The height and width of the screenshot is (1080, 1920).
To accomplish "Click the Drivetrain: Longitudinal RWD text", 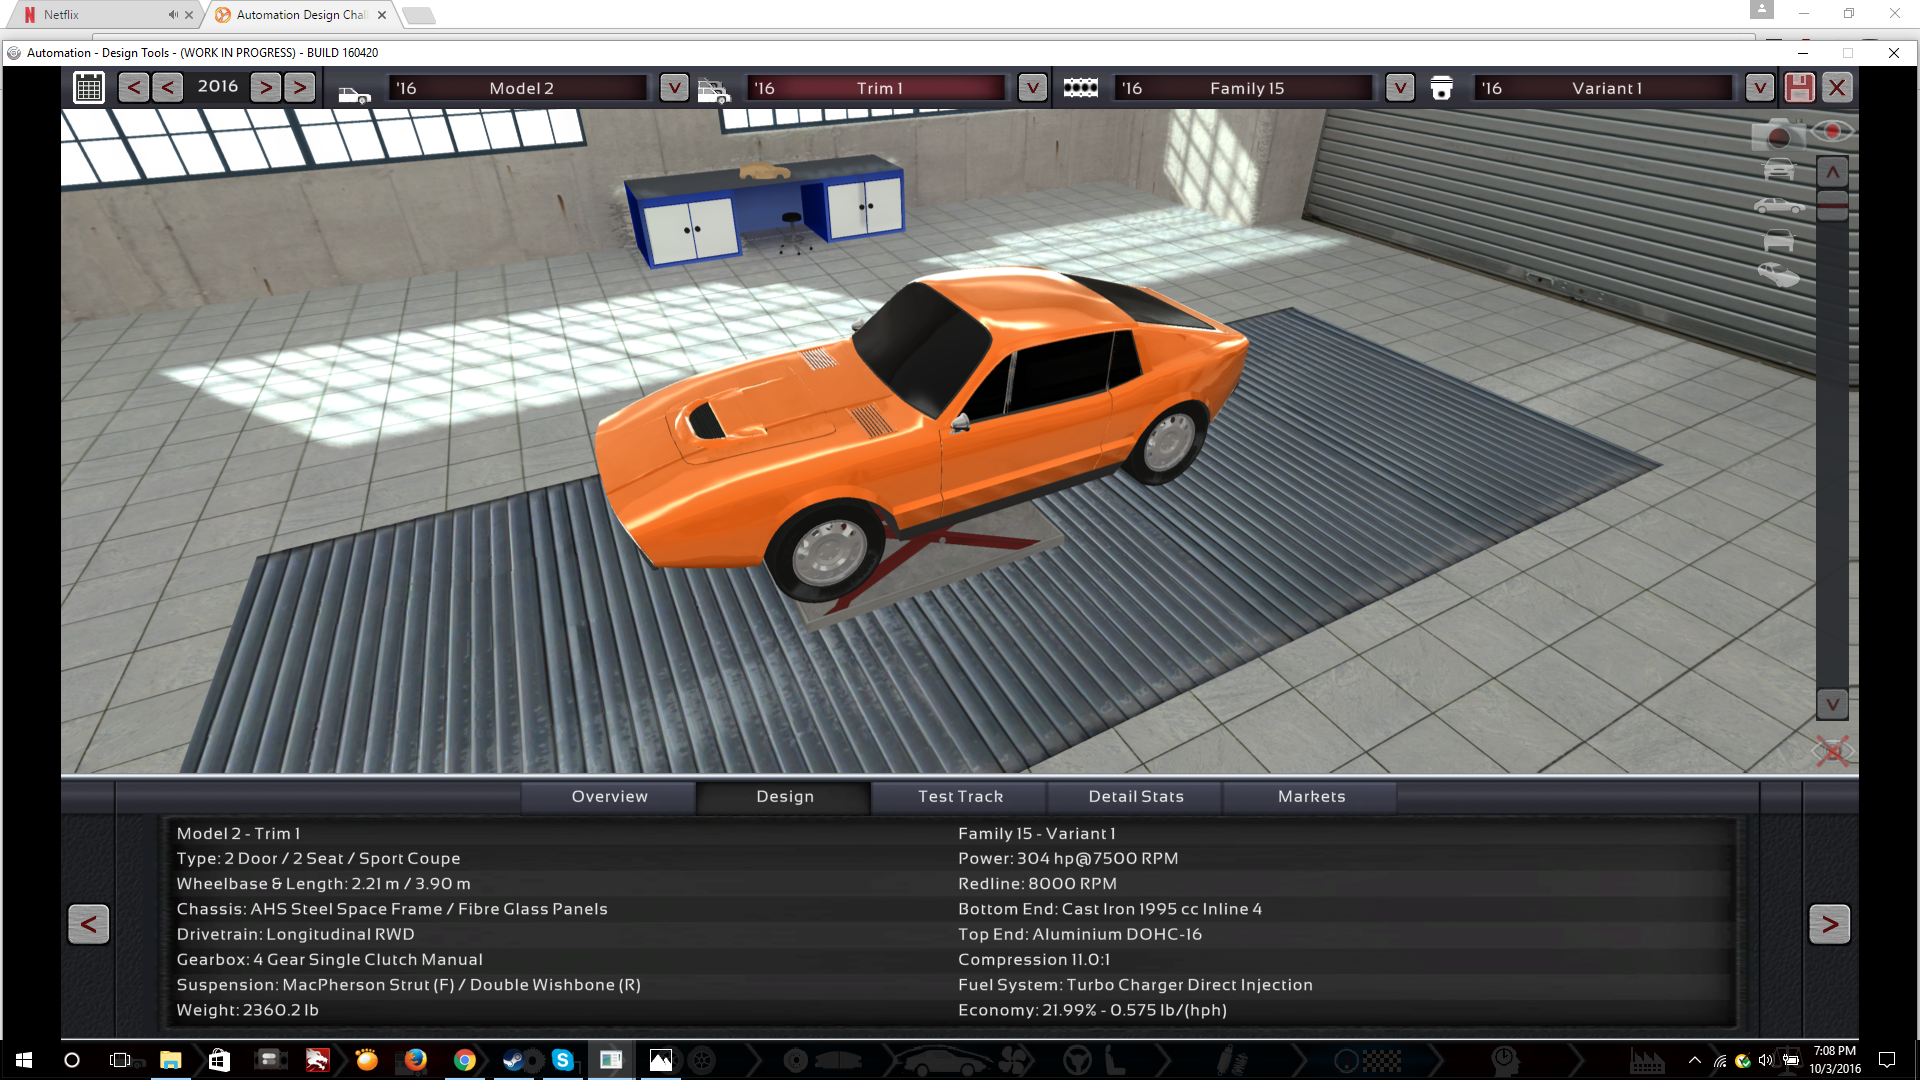I will (x=295, y=934).
